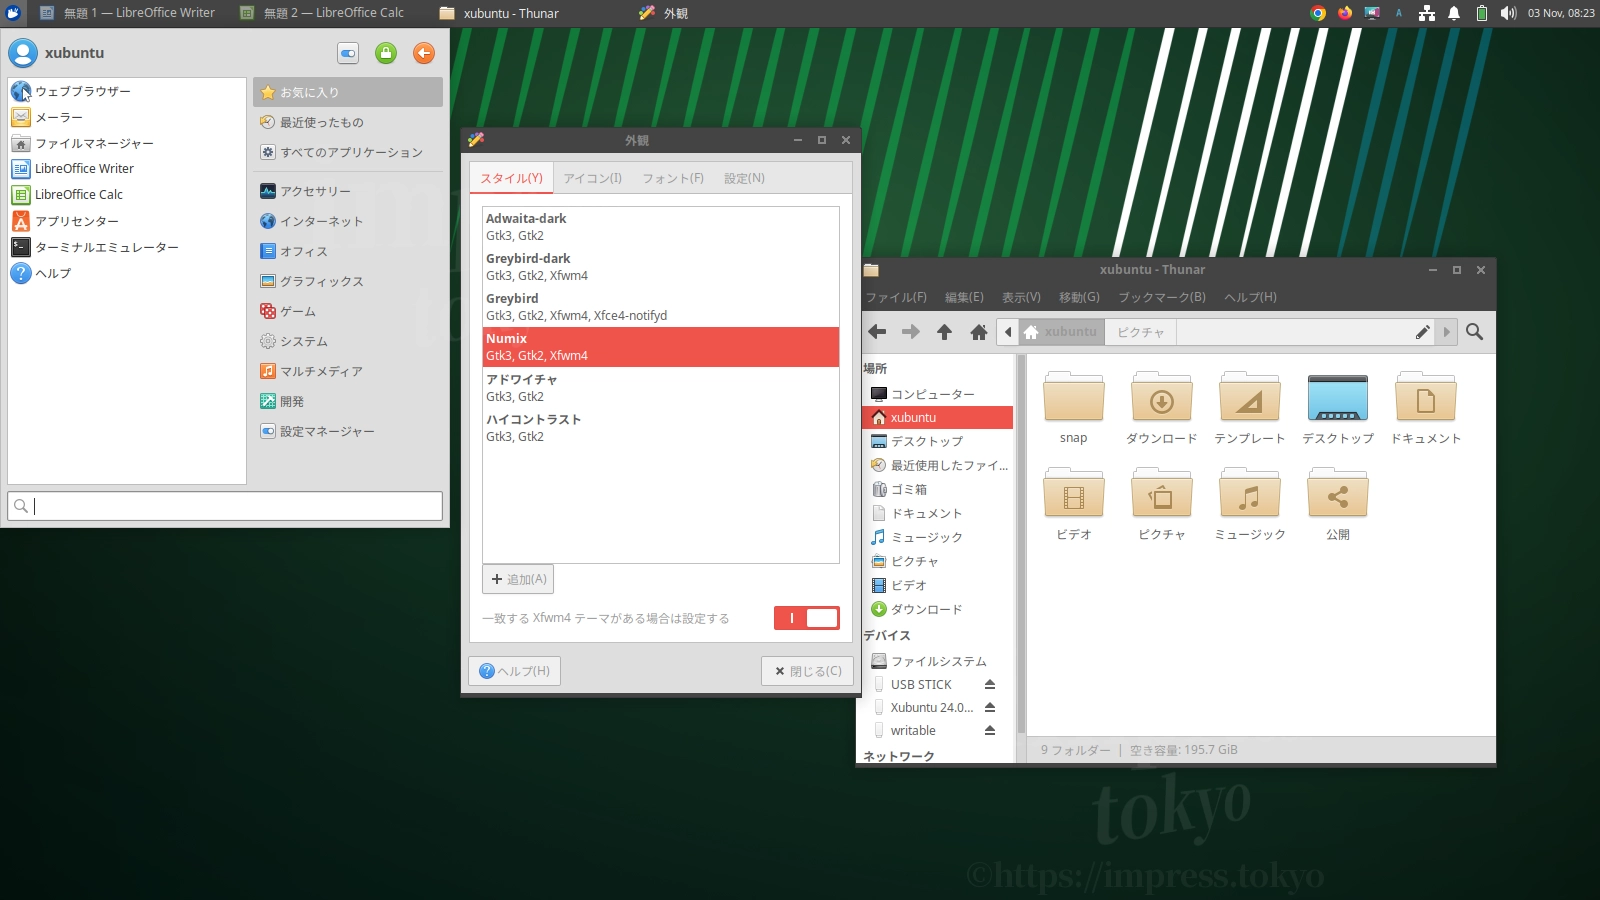Switch to the フォント tab
This screenshot has height=900, width=1600.
673,178
